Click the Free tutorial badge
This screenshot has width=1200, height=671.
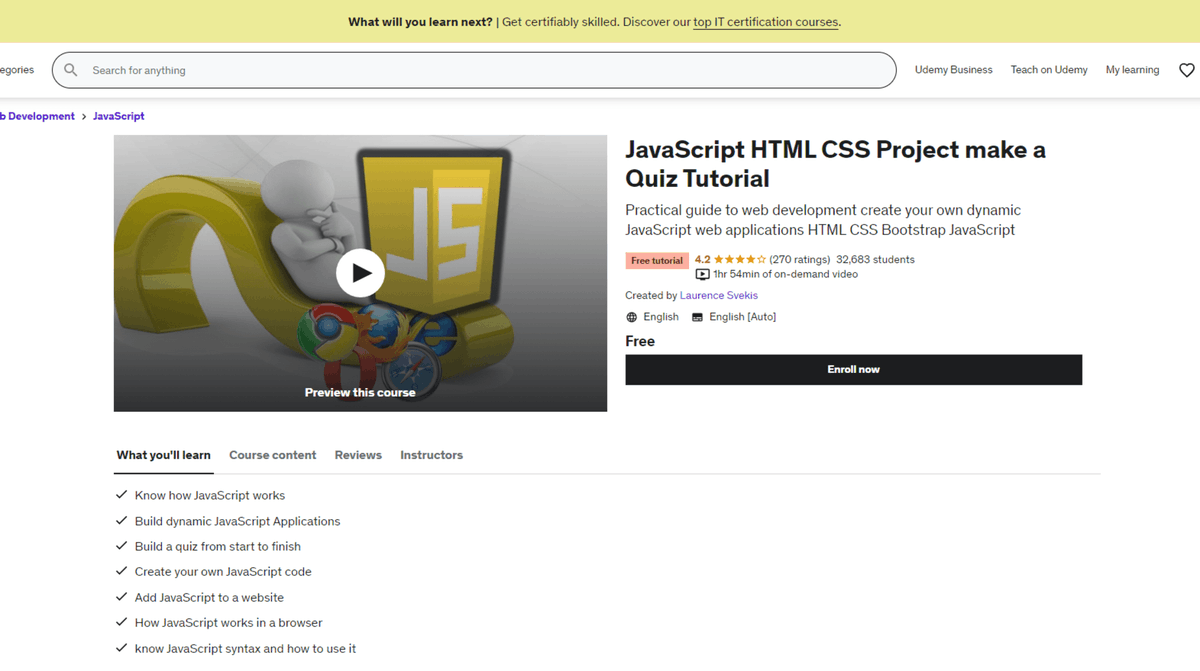coord(657,259)
